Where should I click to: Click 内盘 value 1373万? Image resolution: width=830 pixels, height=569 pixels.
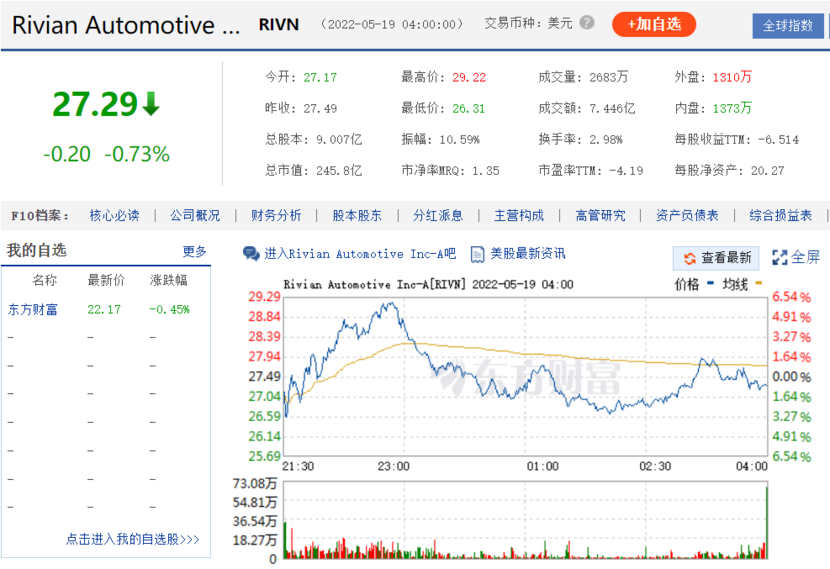click(x=732, y=109)
